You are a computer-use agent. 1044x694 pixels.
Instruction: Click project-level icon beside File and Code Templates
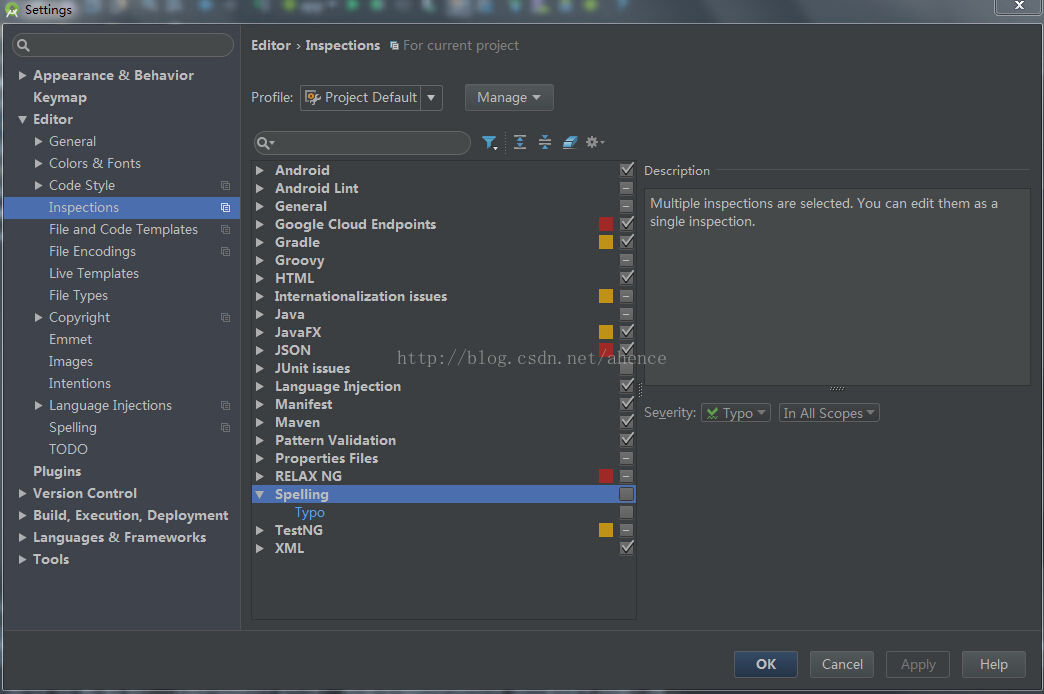point(226,229)
